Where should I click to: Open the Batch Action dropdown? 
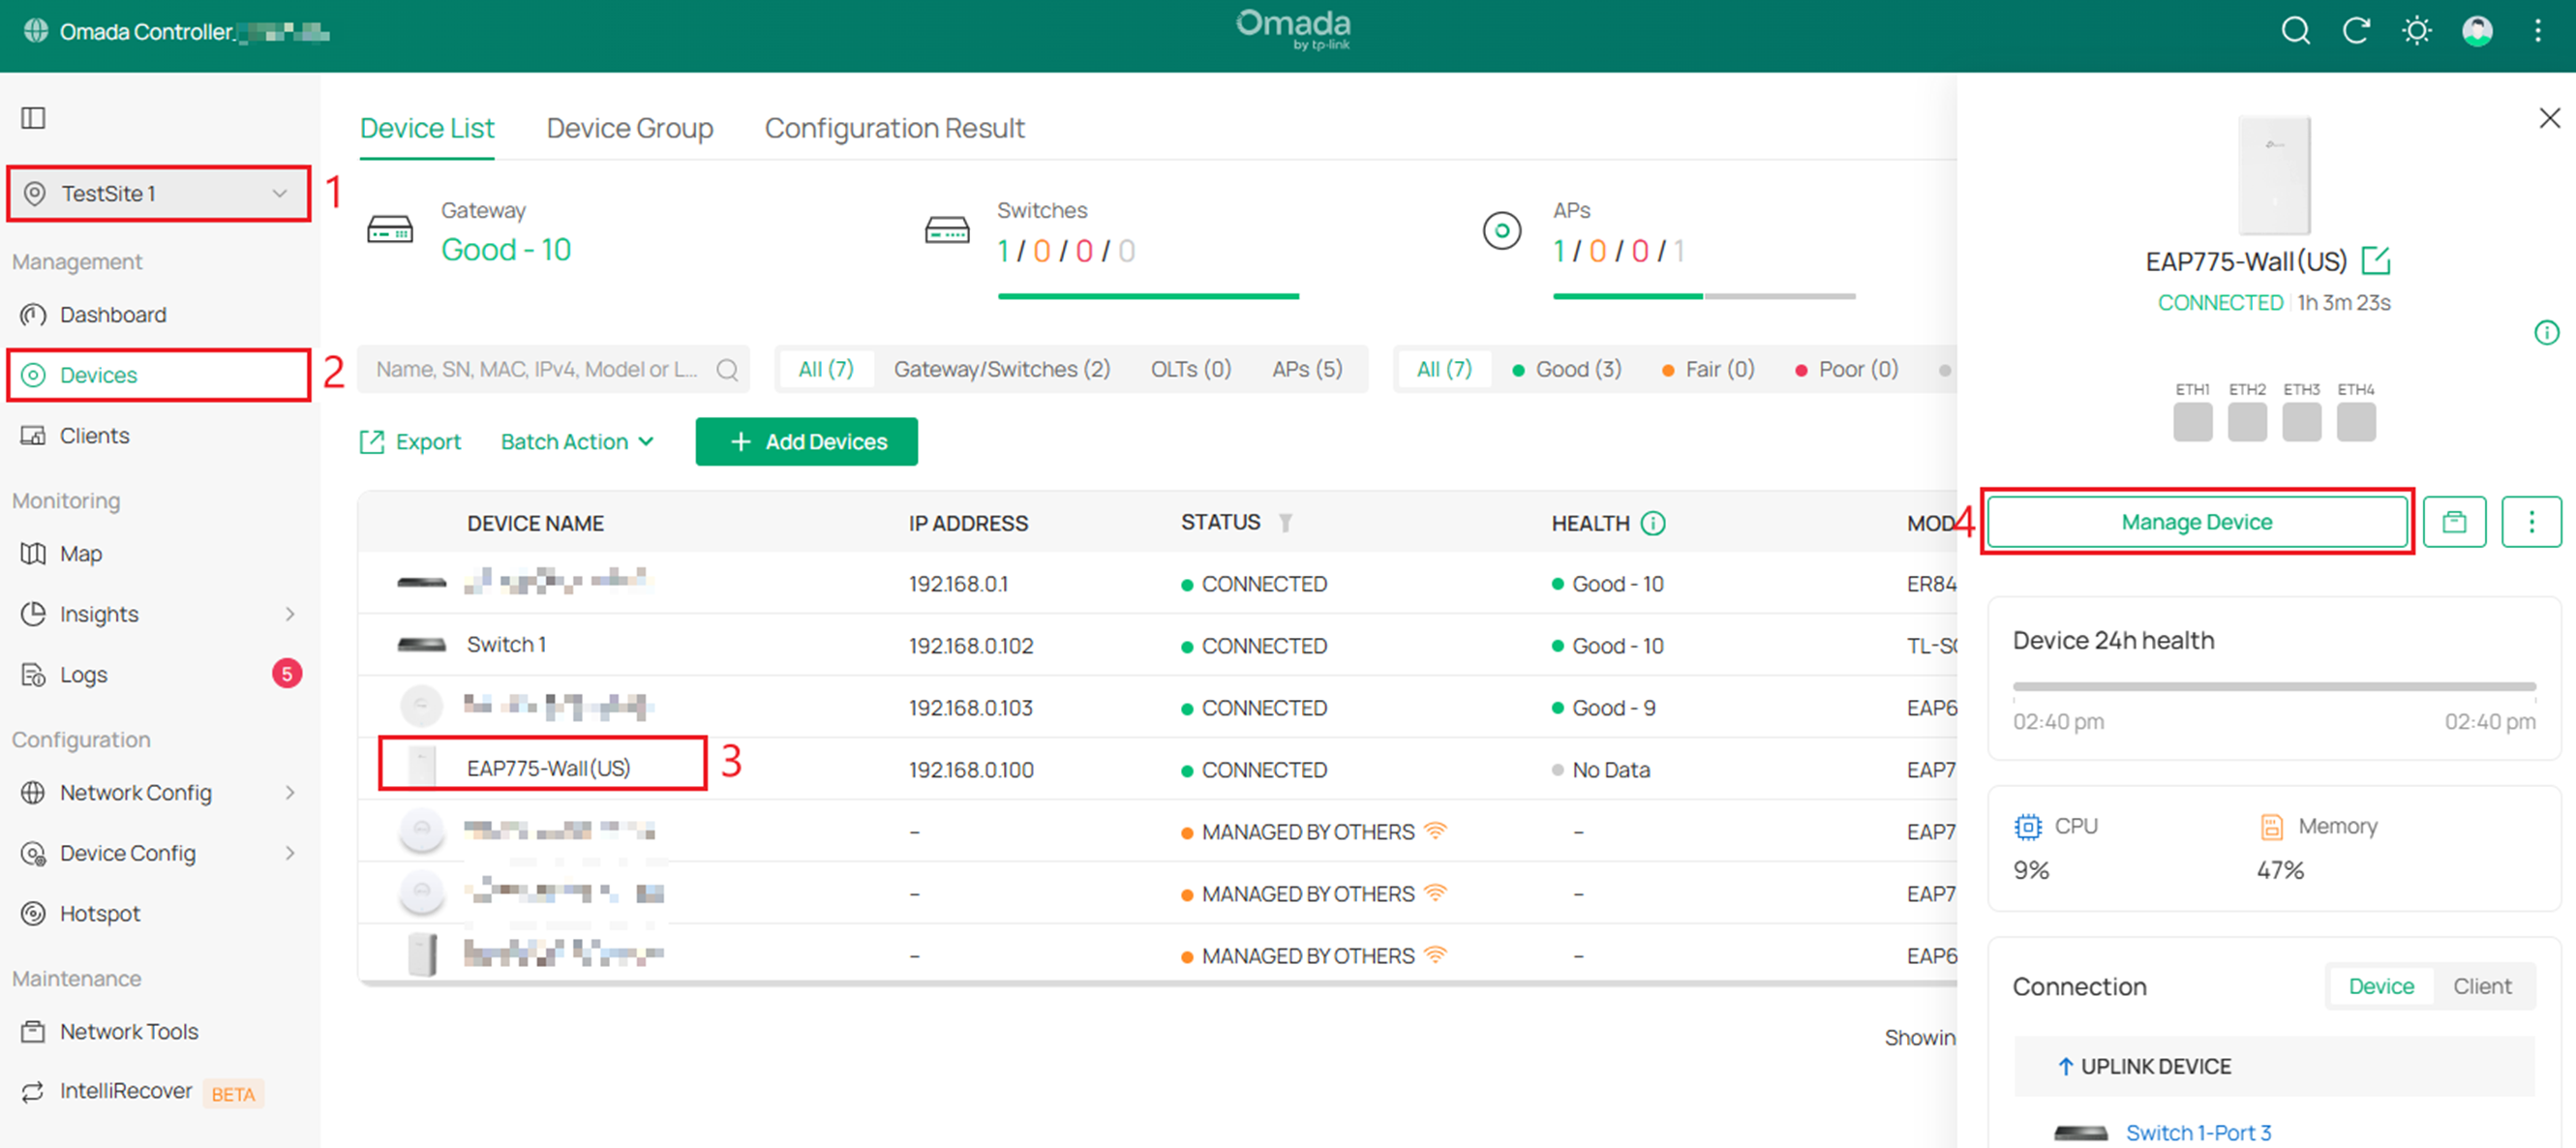(577, 442)
